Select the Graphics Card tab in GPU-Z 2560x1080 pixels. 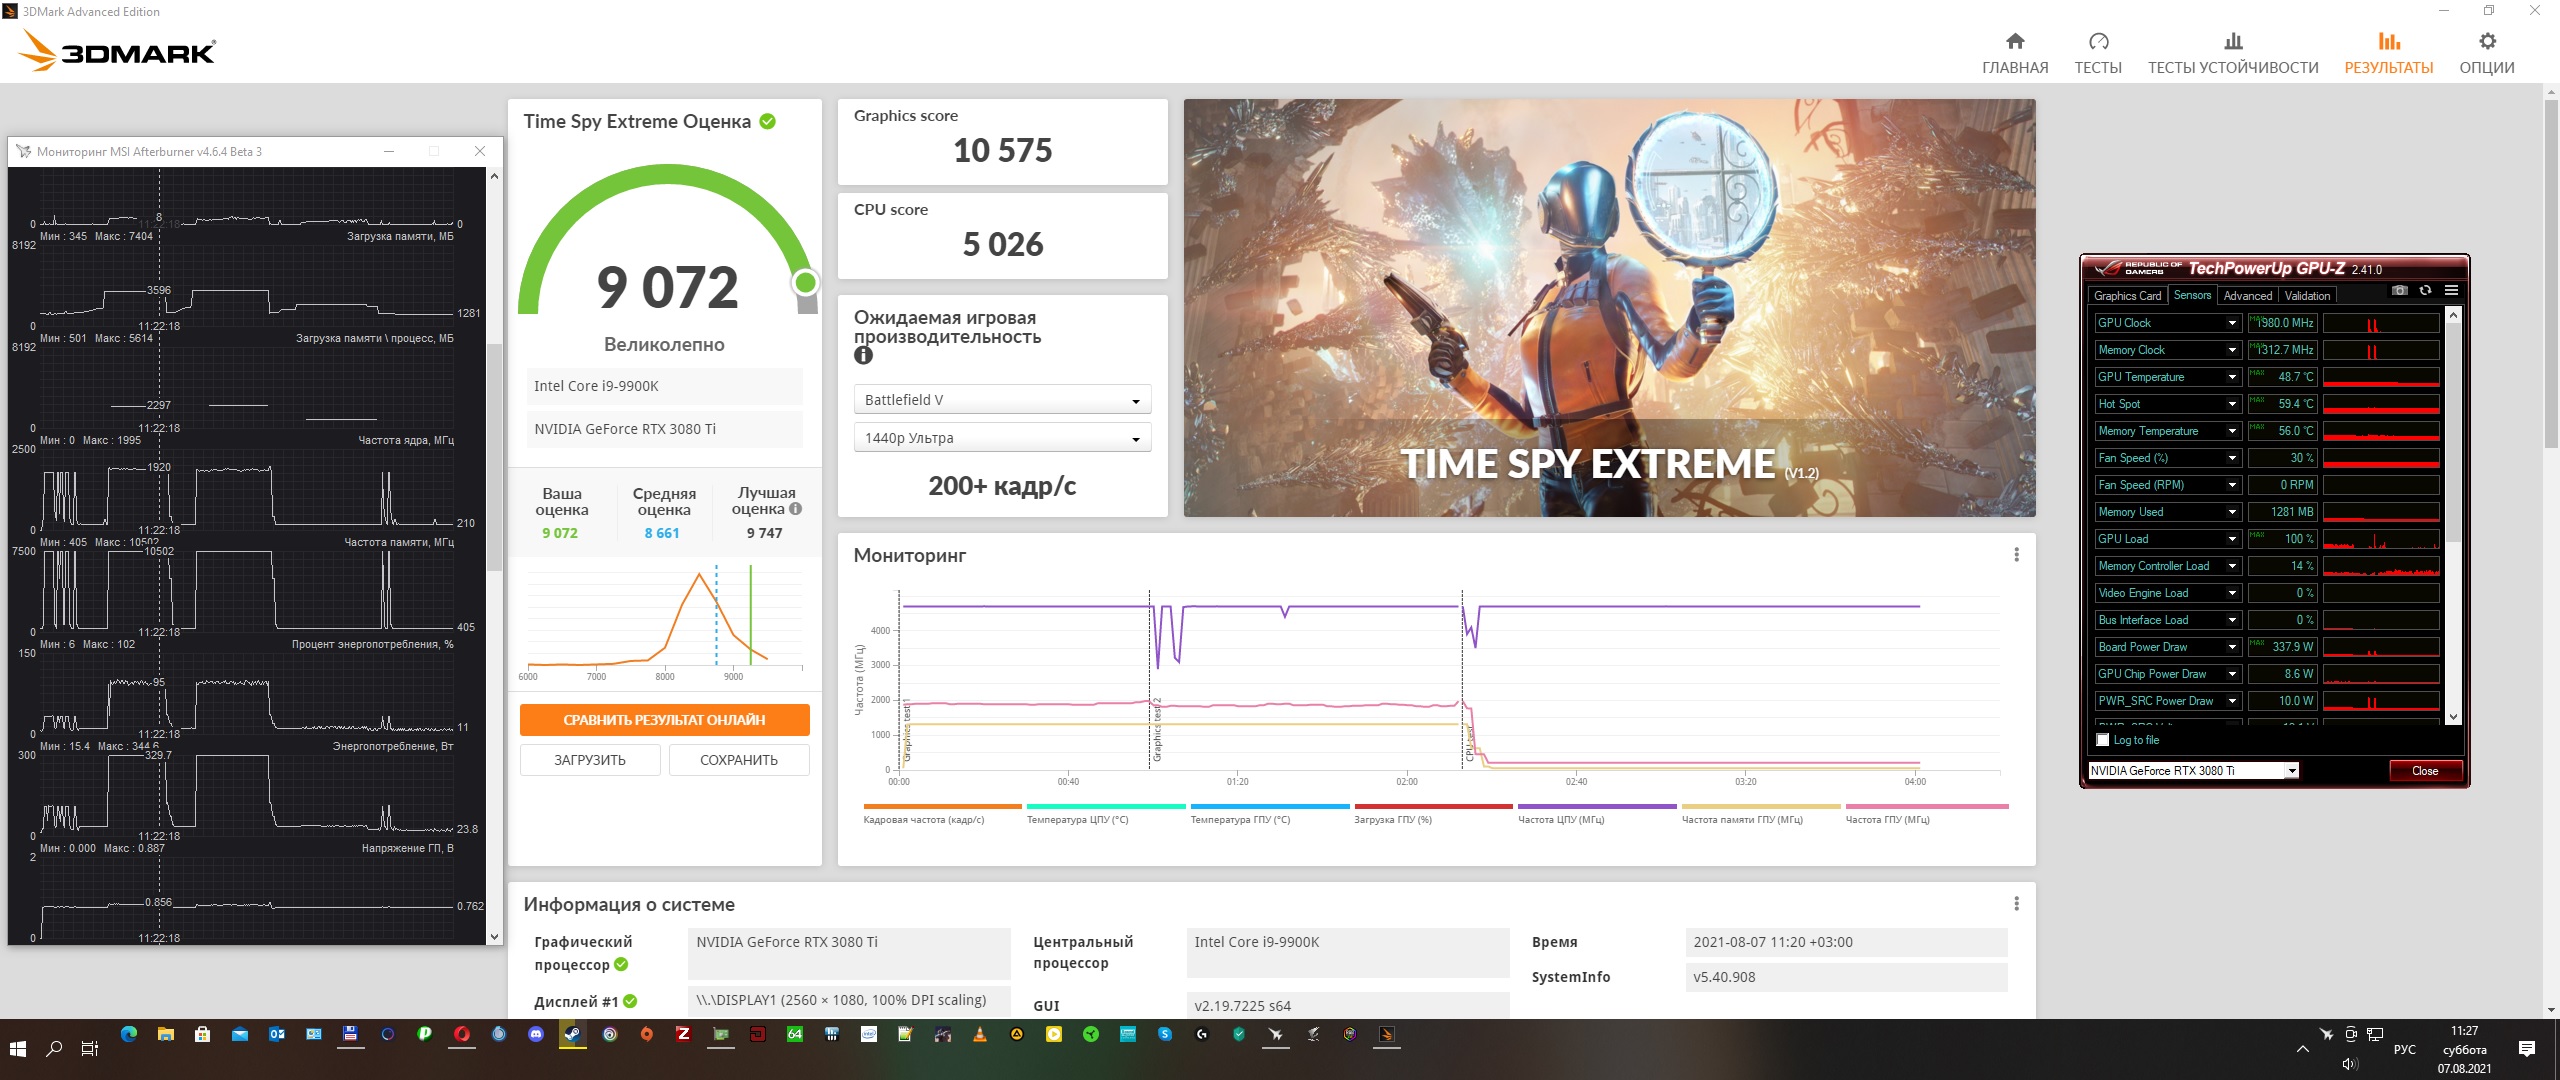pos(2127,295)
